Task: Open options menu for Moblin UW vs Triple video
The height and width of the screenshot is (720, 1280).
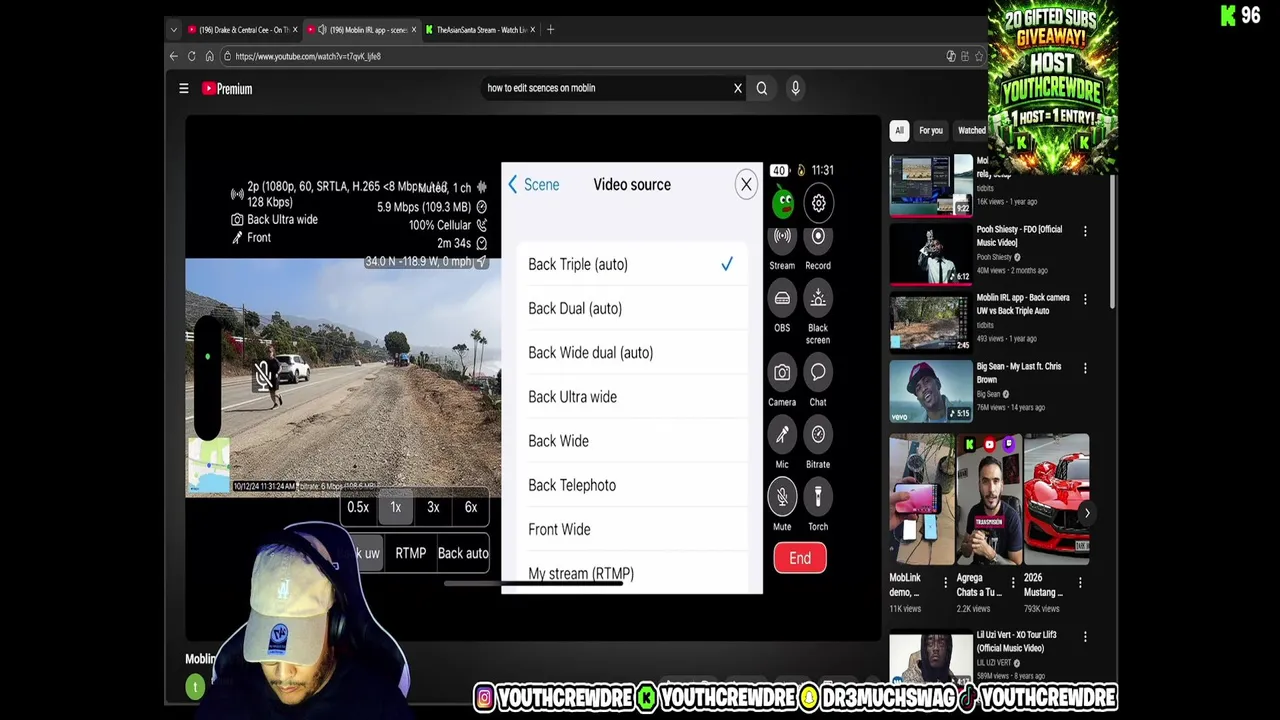Action: click(1085, 299)
